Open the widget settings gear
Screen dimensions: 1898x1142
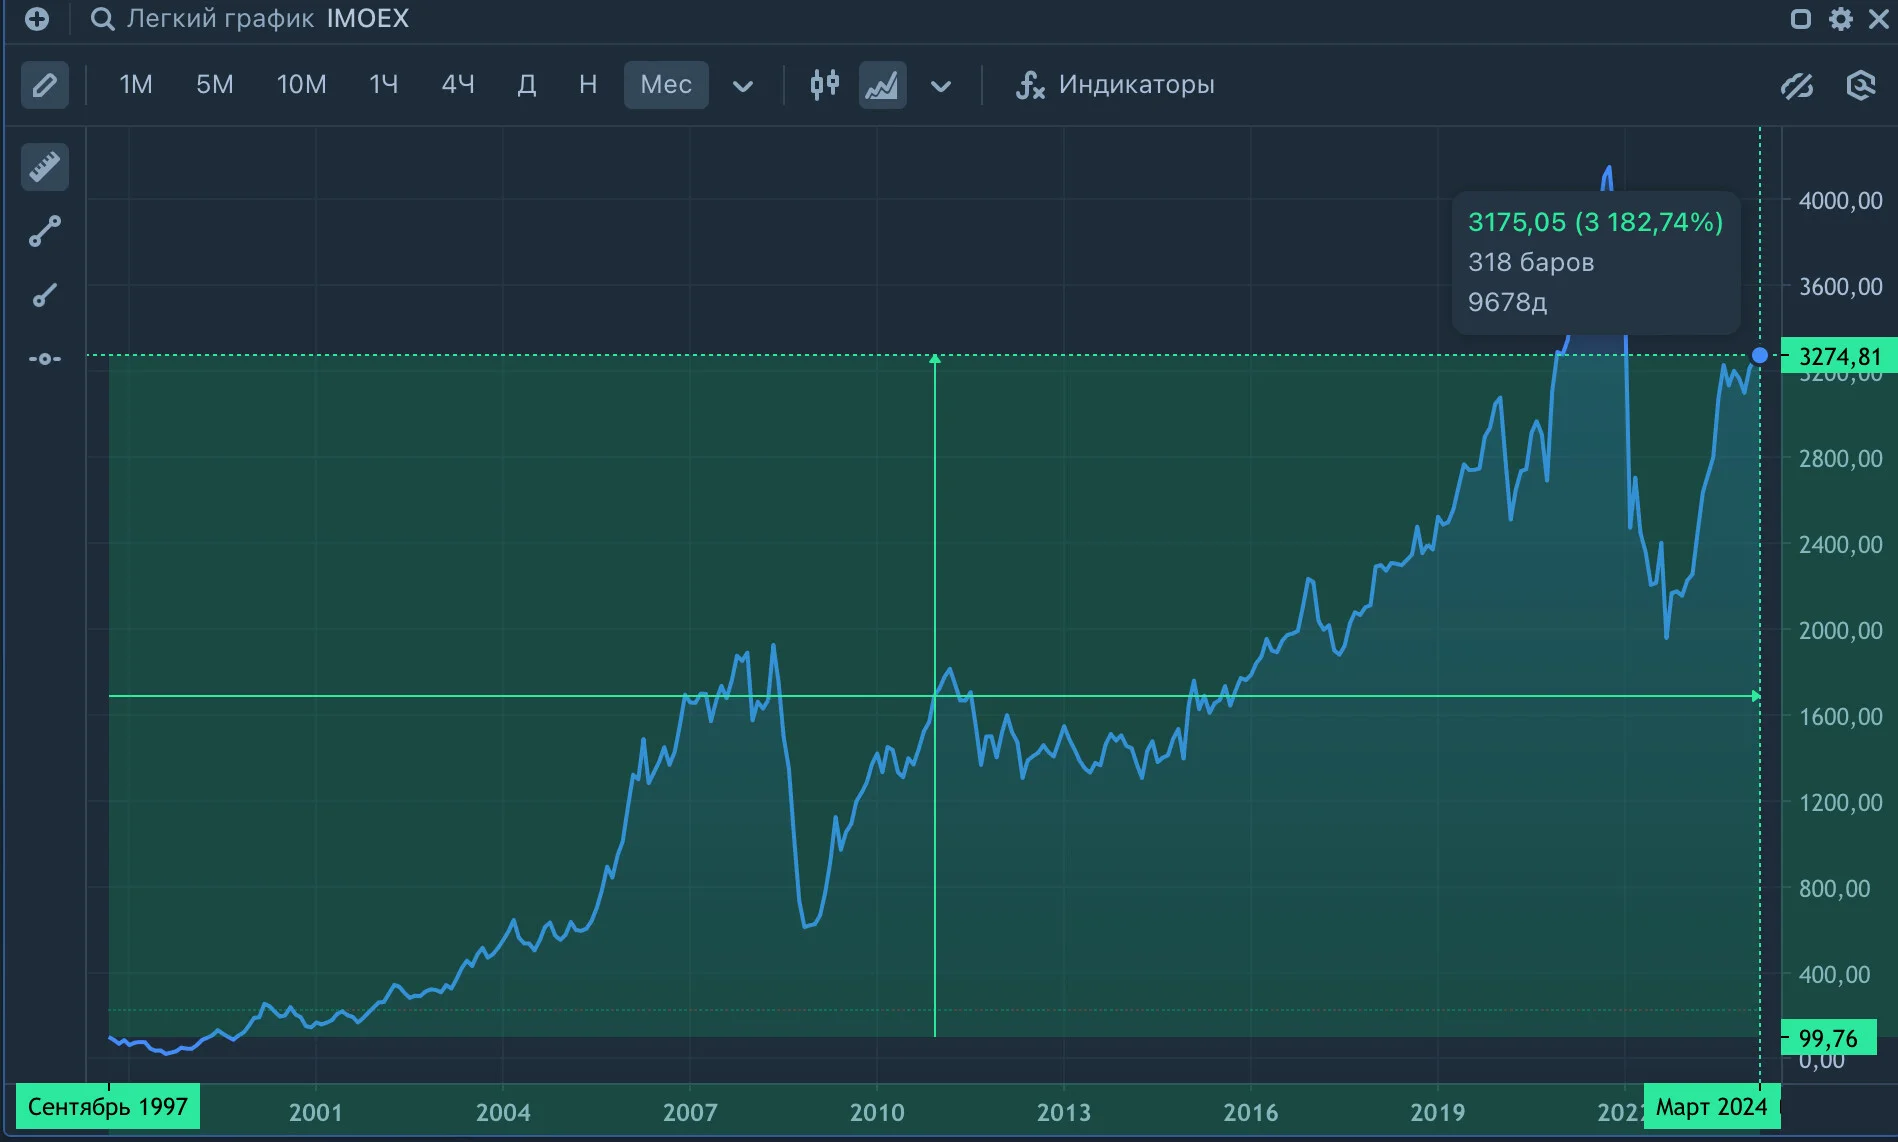tap(1840, 19)
